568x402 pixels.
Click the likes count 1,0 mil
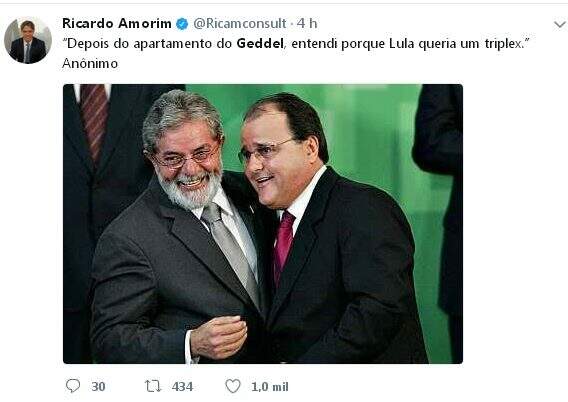[270, 386]
